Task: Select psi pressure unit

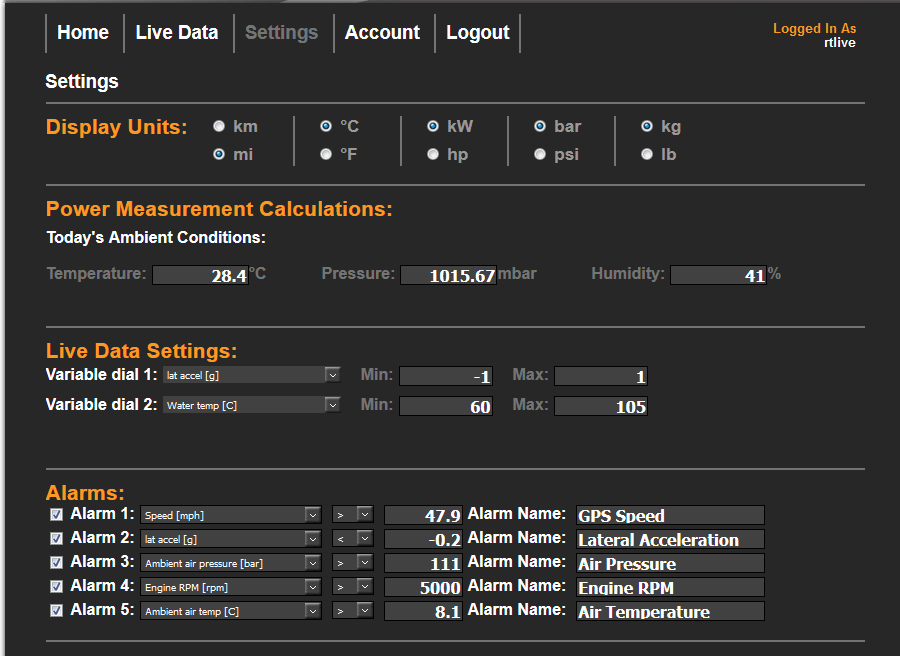Action: click(x=540, y=155)
